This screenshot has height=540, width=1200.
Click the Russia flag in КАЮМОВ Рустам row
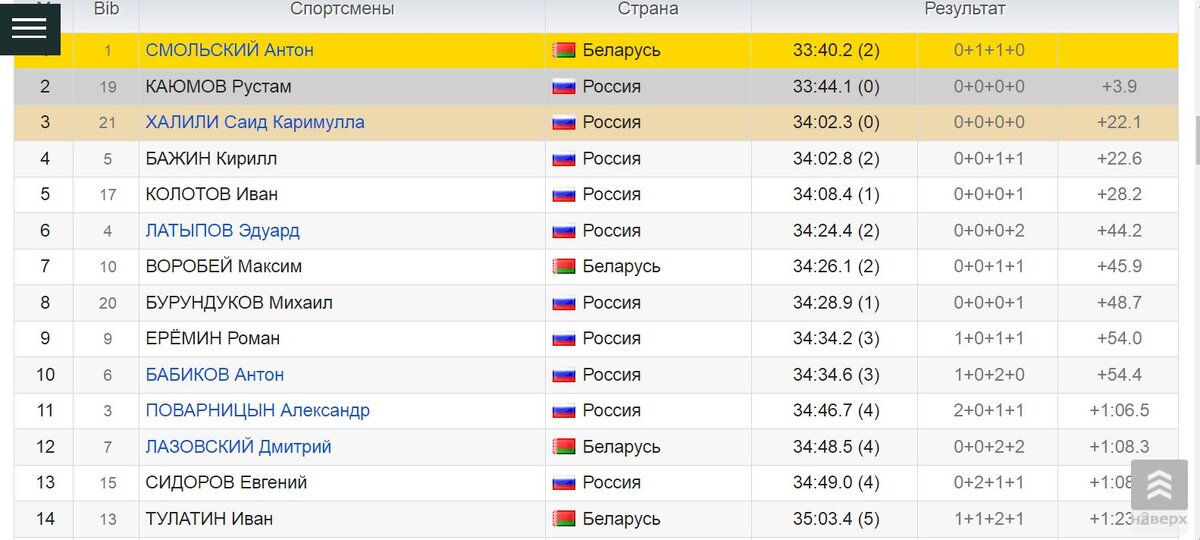point(564,86)
